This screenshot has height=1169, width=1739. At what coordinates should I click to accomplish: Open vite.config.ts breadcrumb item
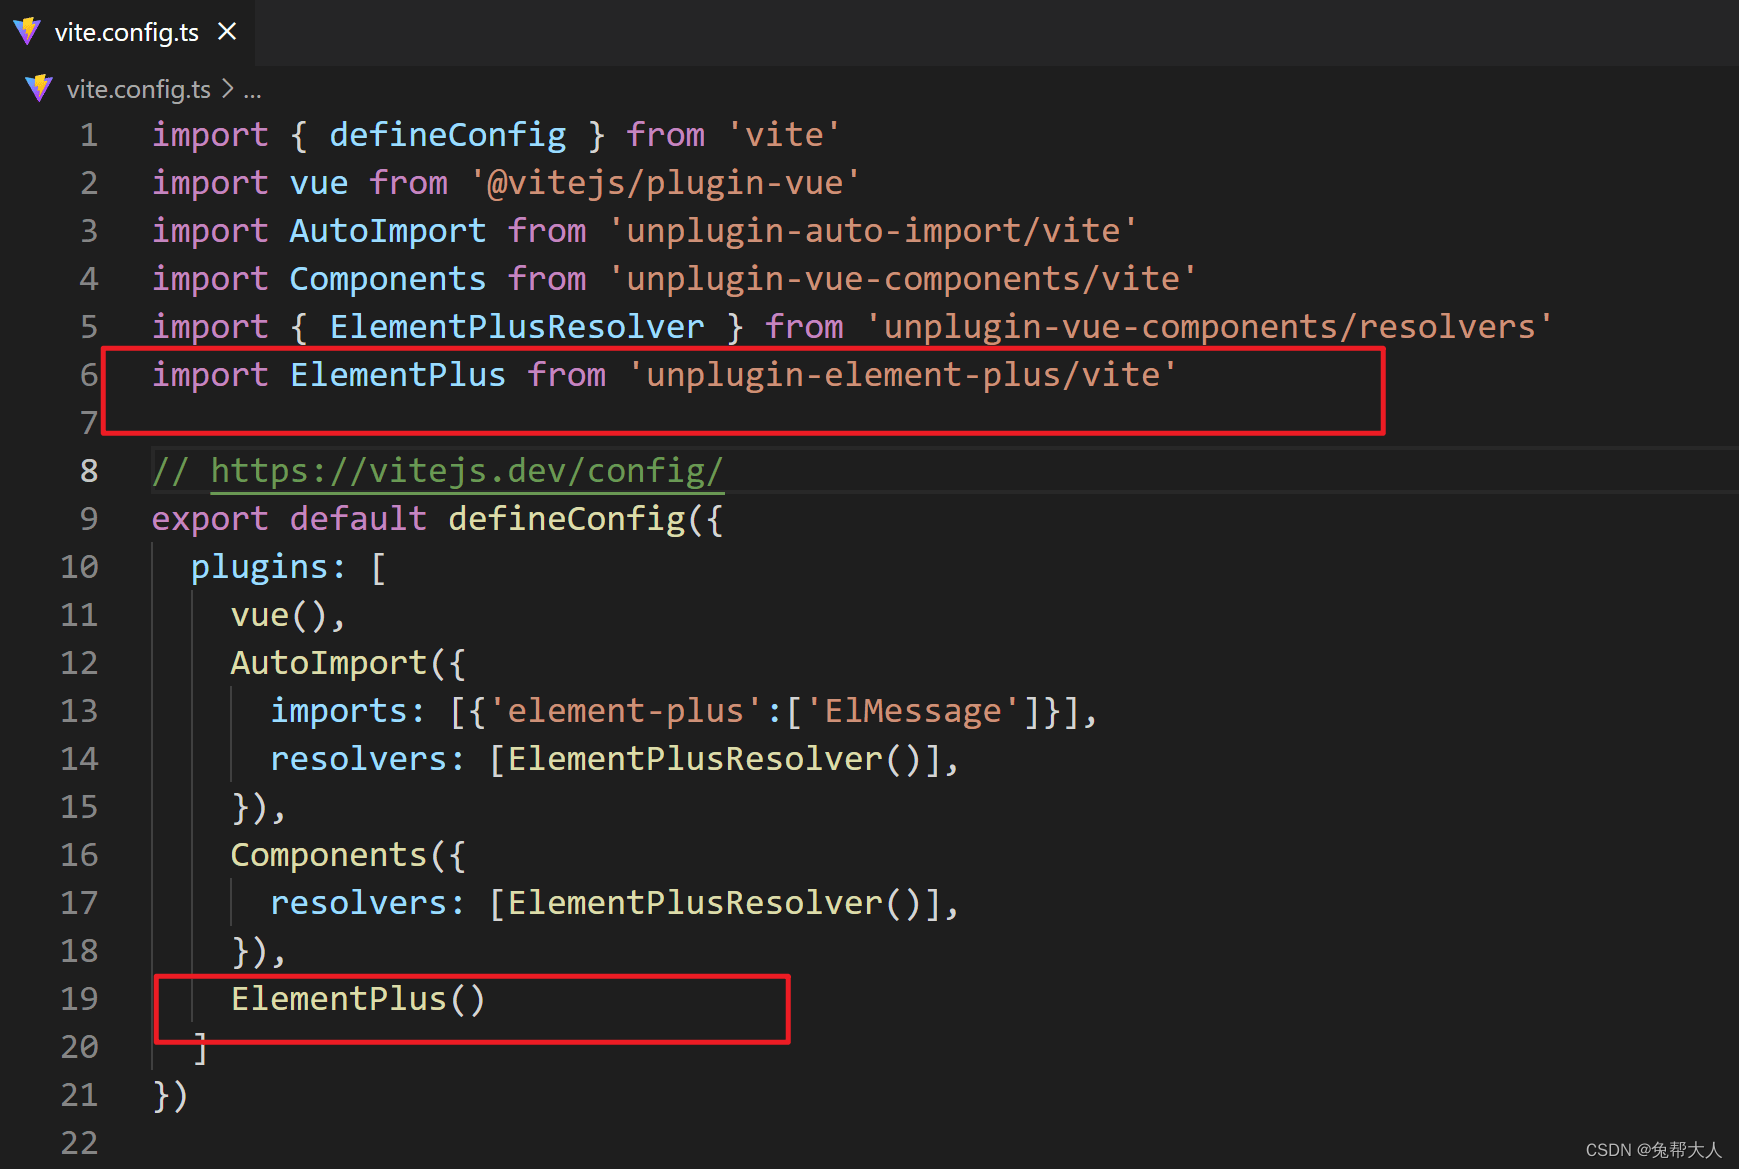coord(138,89)
